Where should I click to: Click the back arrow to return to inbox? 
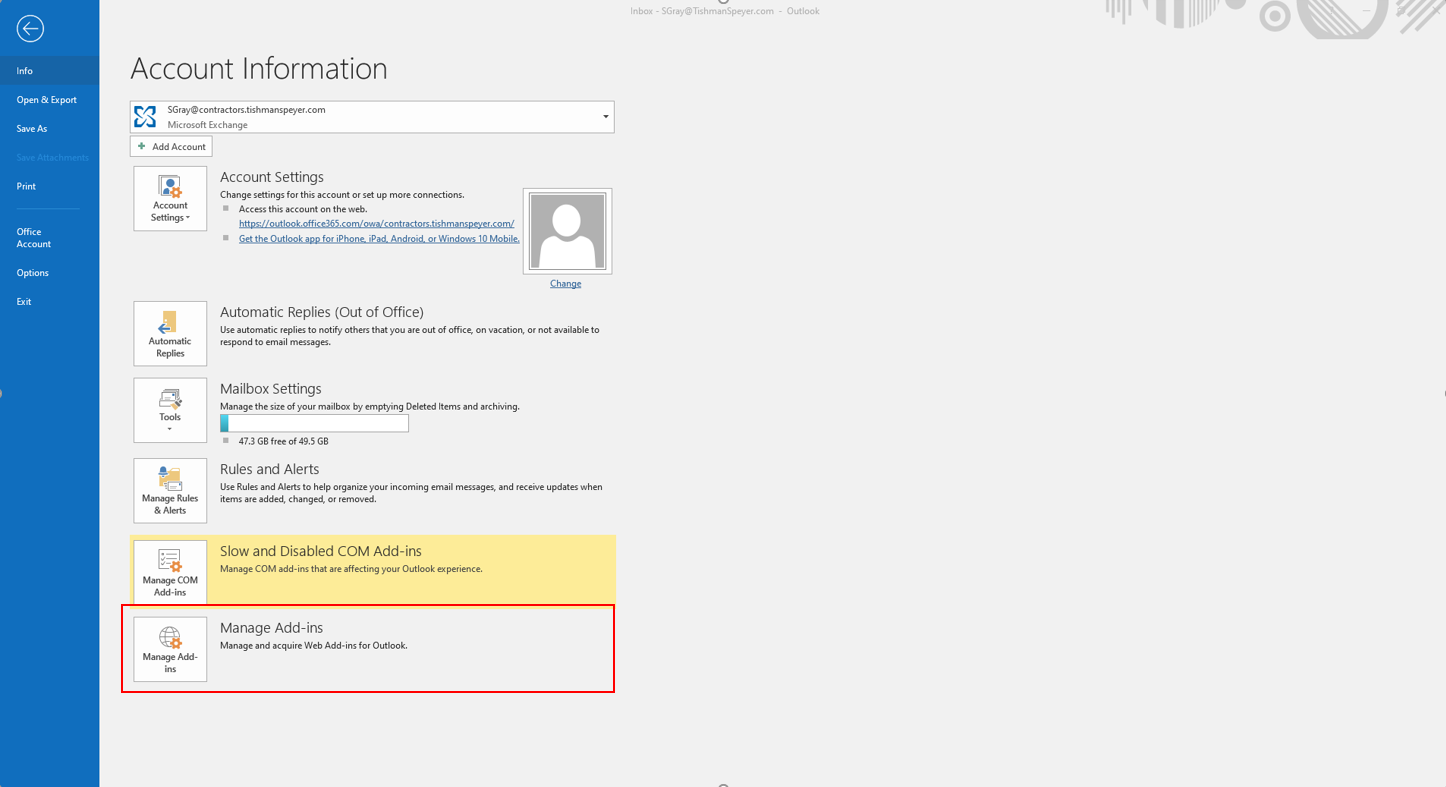pos(30,29)
